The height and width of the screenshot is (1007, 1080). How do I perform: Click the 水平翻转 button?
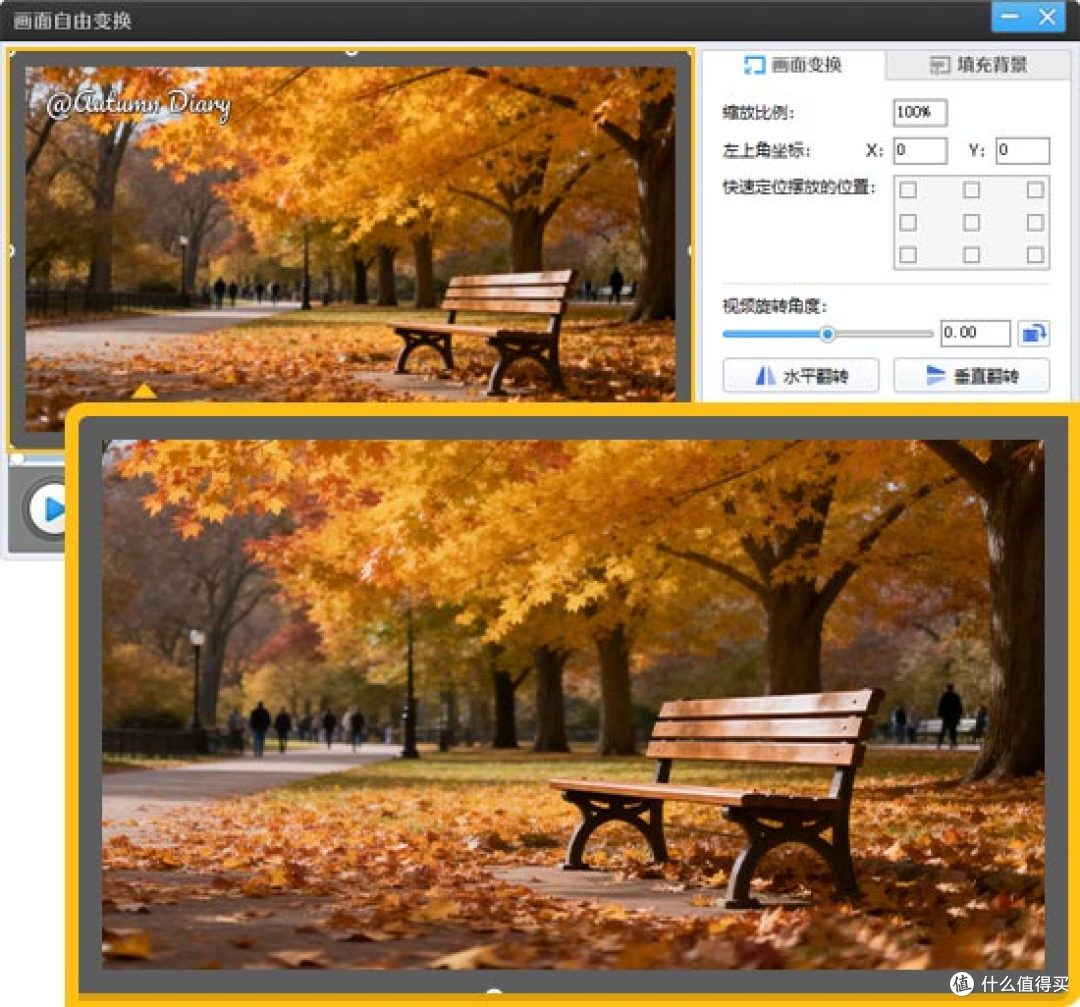point(800,376)
